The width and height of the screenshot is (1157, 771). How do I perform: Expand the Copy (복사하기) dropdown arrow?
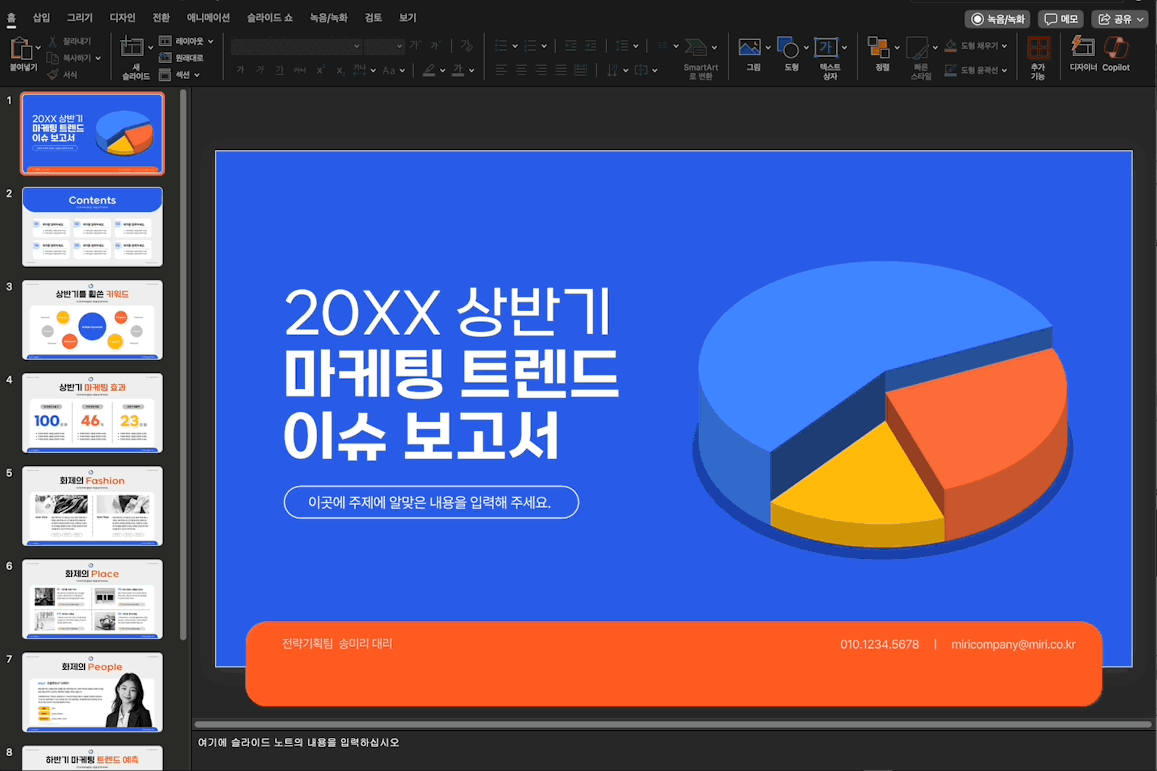[98, 58]
